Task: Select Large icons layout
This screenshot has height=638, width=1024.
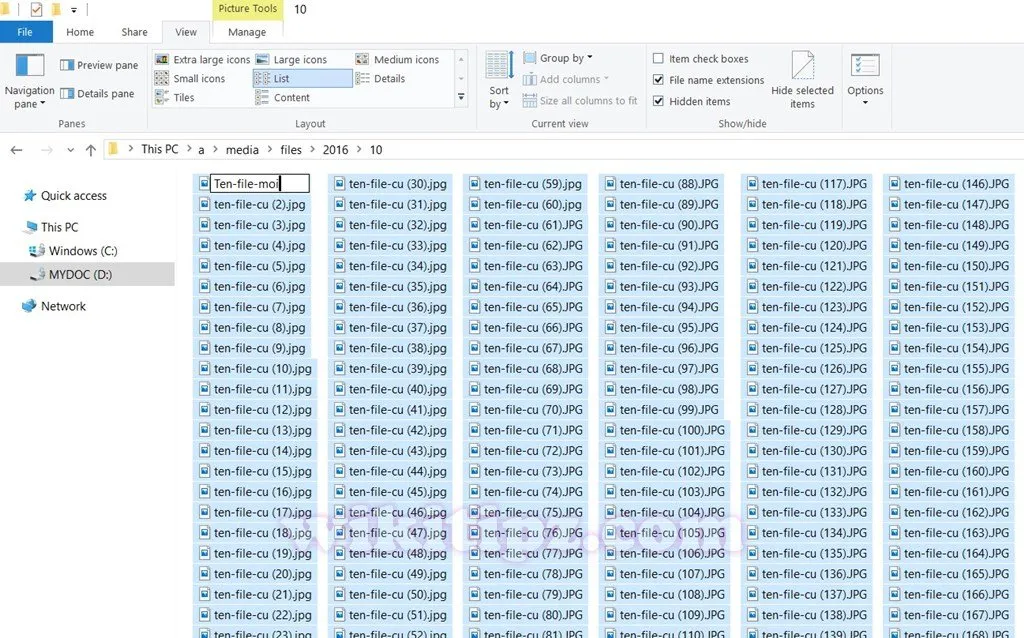Action: coord(291,59)
